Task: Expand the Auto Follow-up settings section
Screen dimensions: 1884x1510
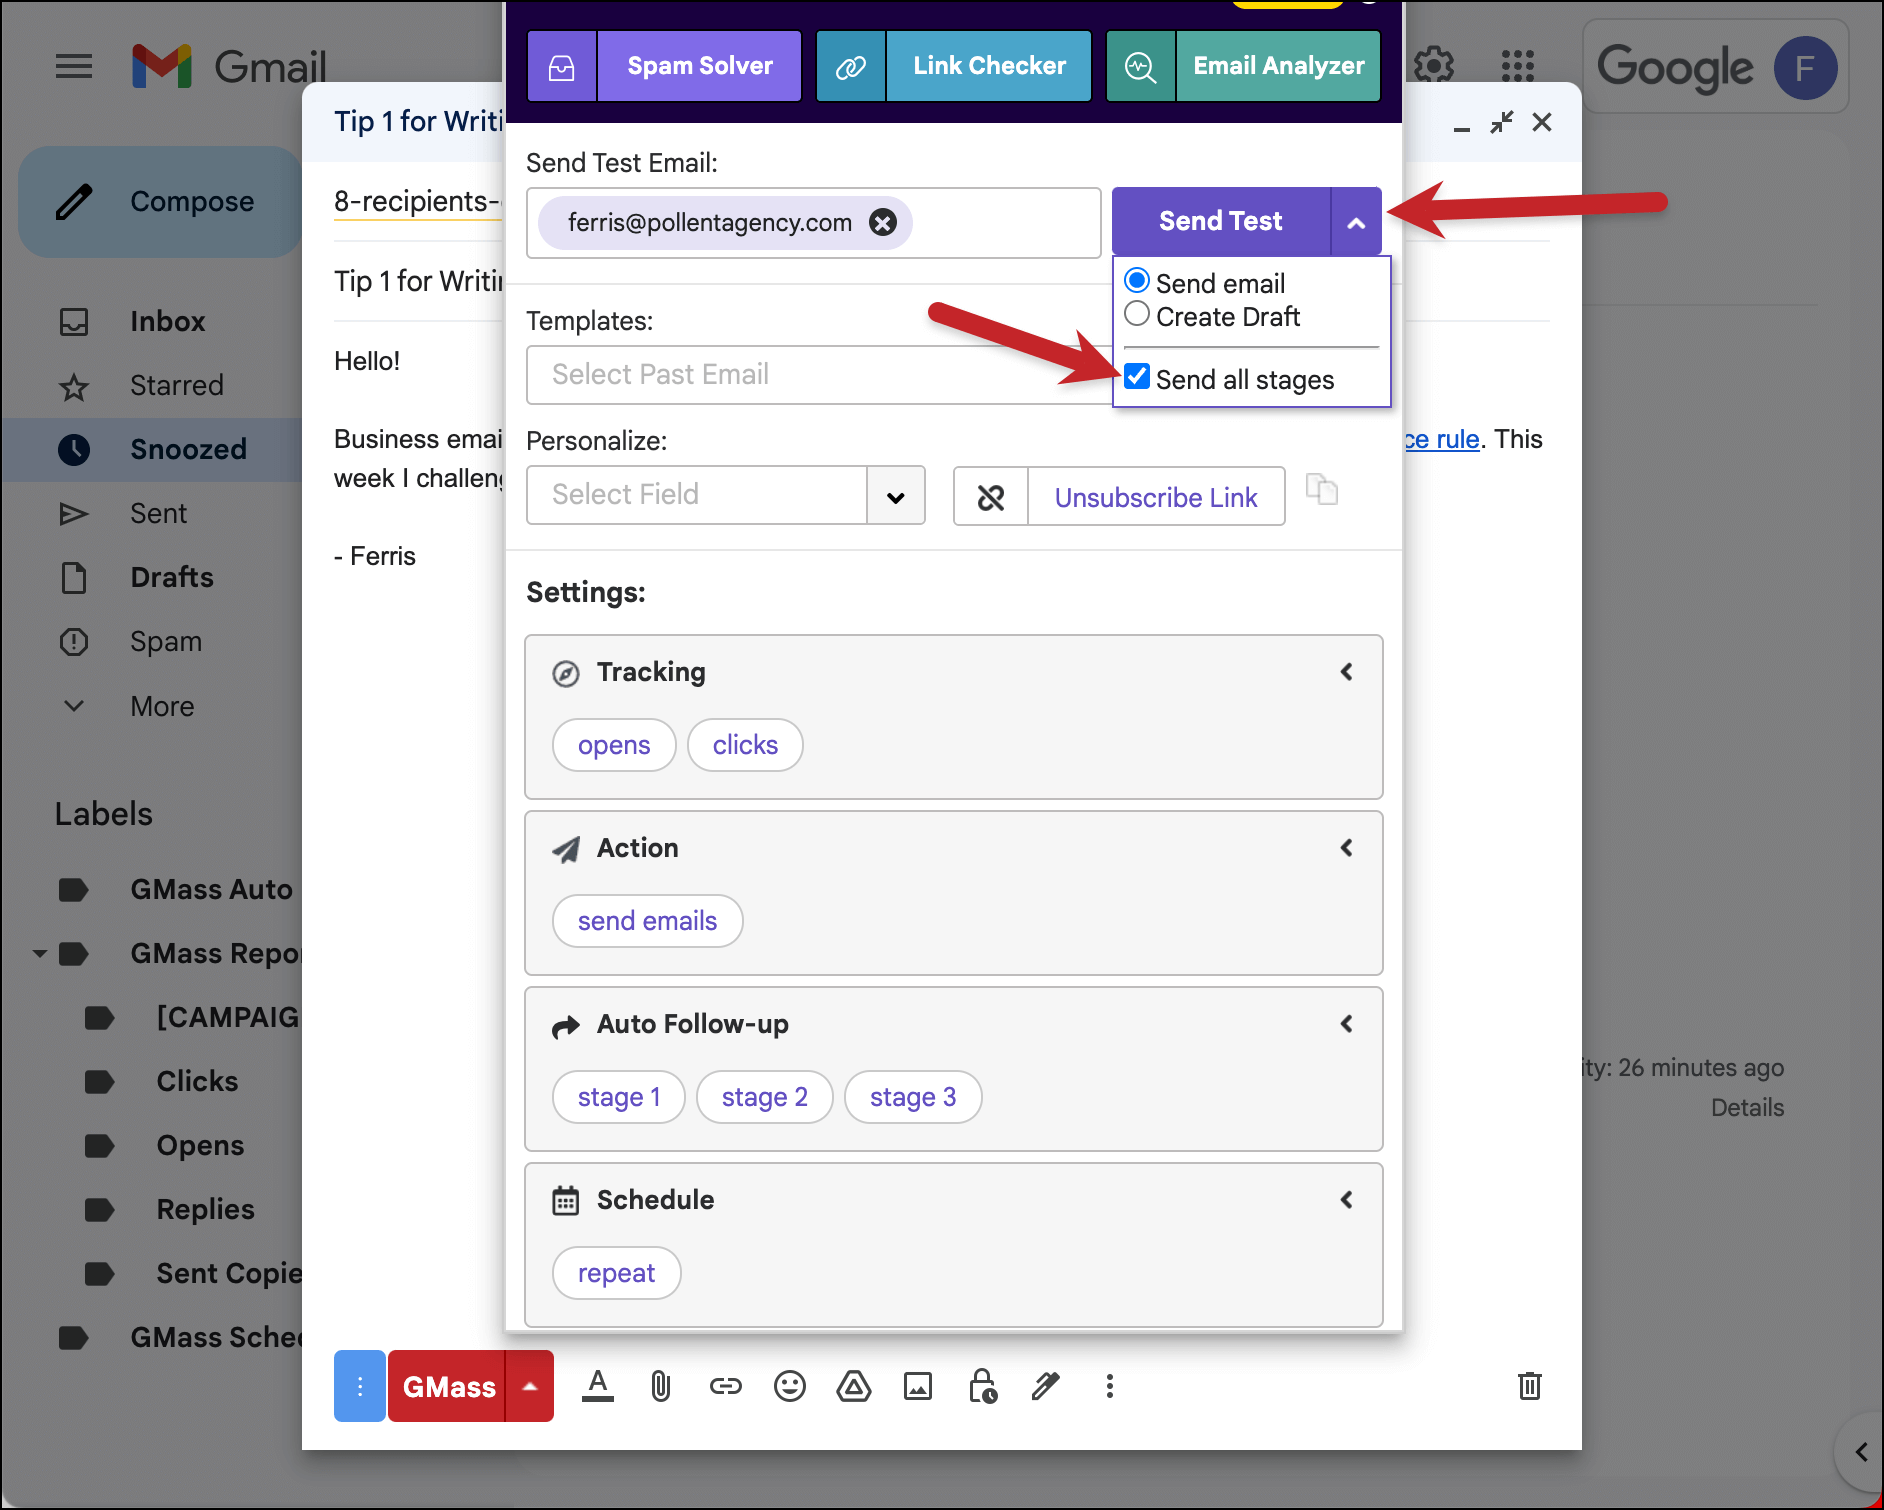Action: [1347, 1024]
